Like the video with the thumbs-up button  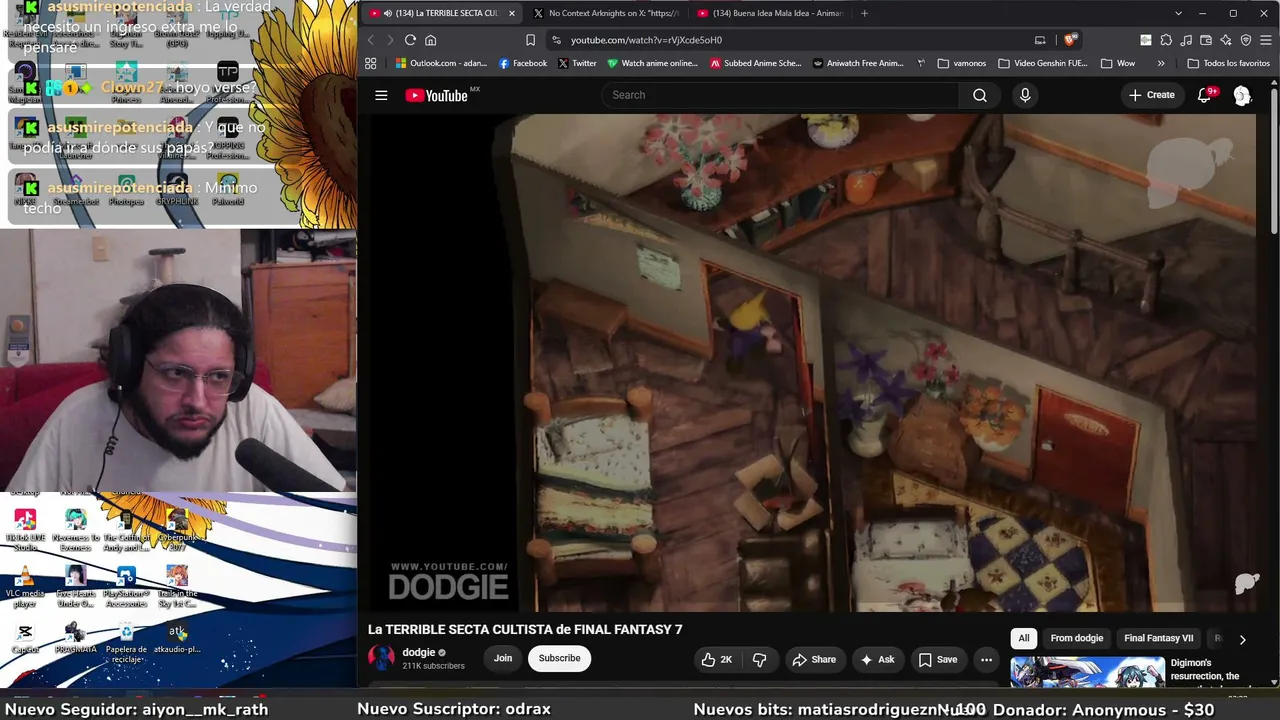[717, 659]
